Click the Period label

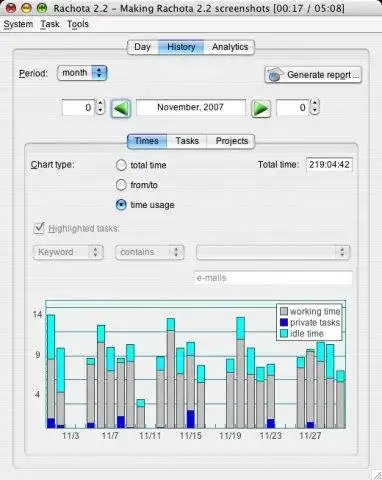pos(33,73)
